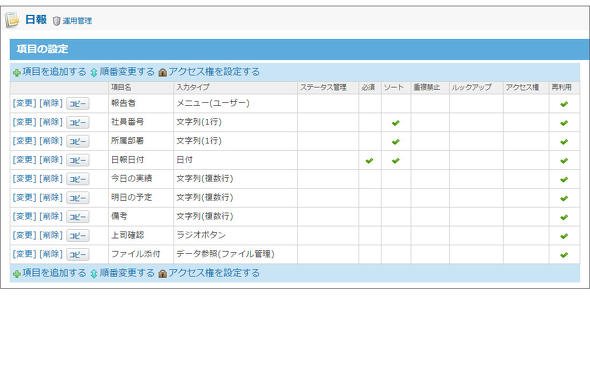Click bottom アクセス権を設定する link
This screenshot has width=590, height=383.
click(x=214, y=273)
